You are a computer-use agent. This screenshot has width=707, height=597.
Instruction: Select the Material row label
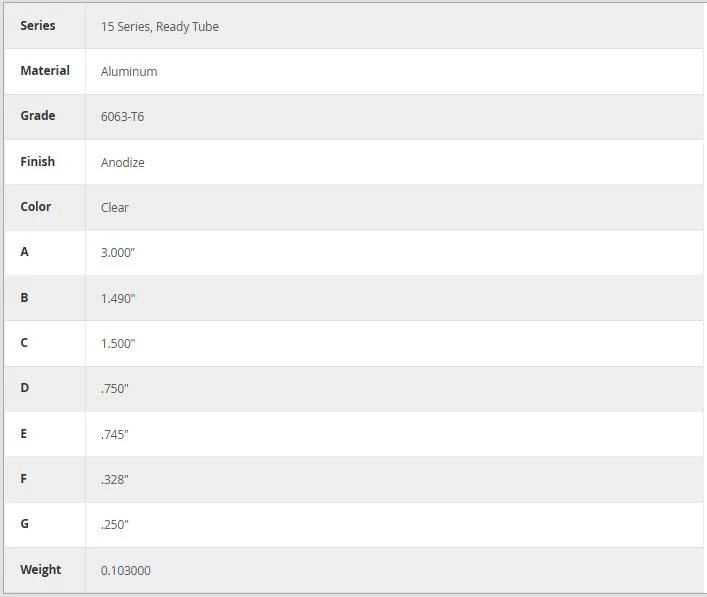[x=45, y=71]
